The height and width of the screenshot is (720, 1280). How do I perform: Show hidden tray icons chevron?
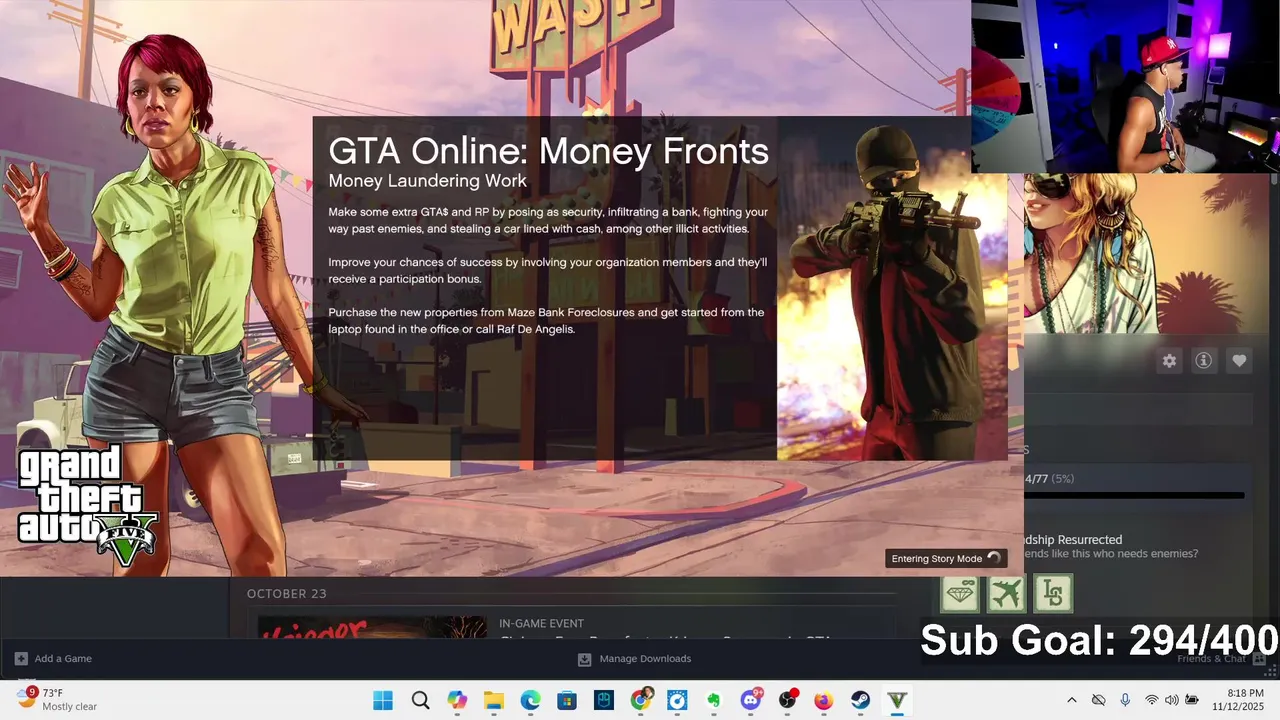click(x=1072, y=700)
